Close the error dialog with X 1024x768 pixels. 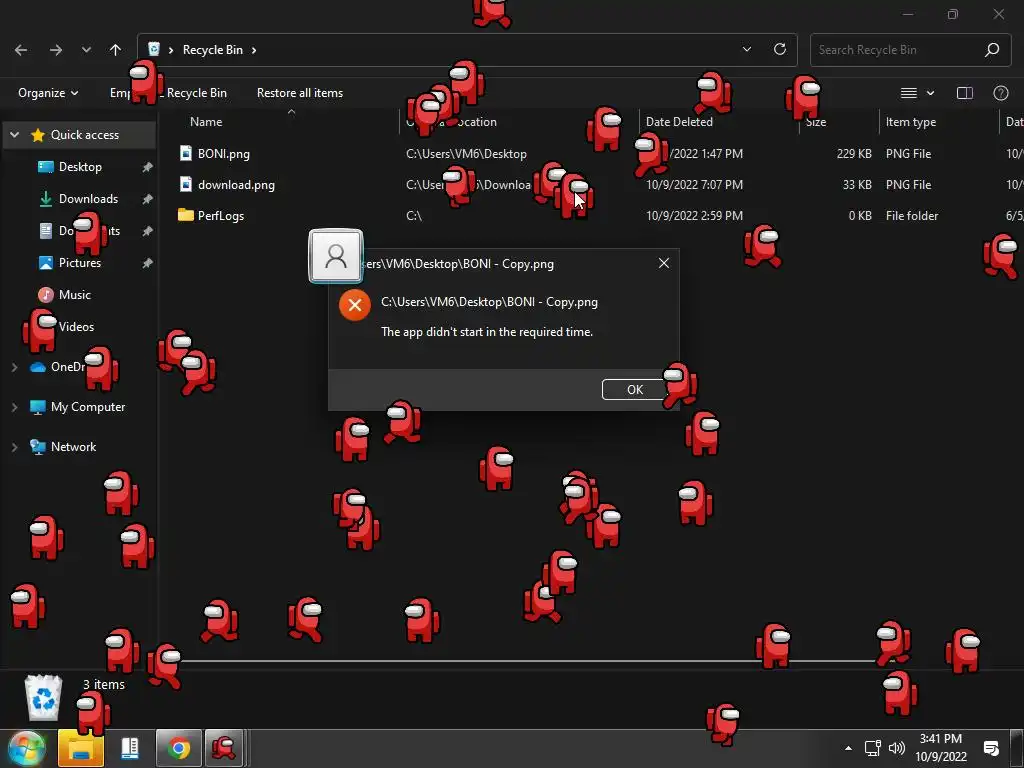tap(664, 263)
